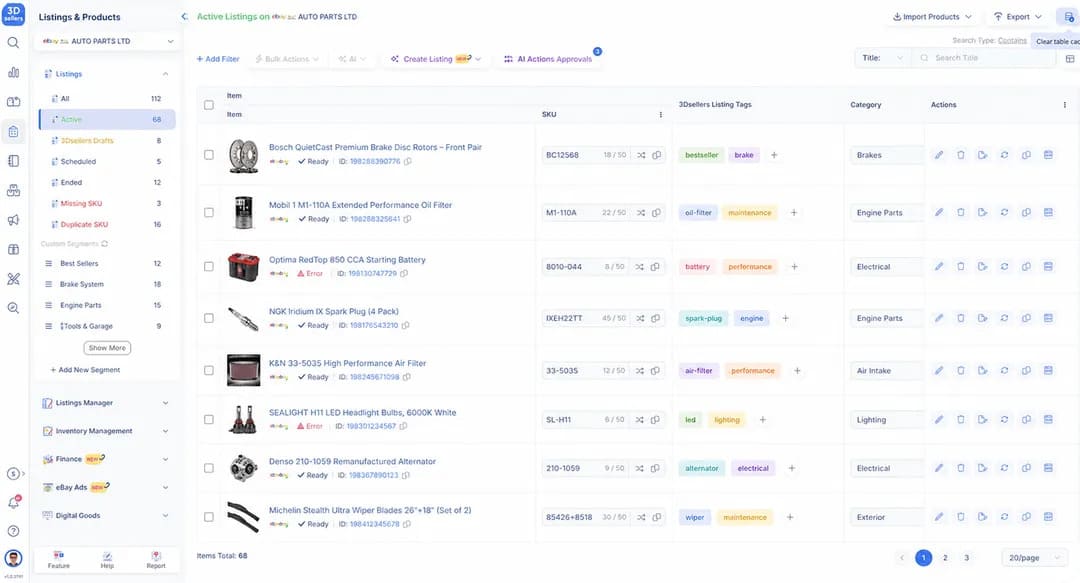
Task: Show Scheduled listings
Action: click(x=107, y=161)
